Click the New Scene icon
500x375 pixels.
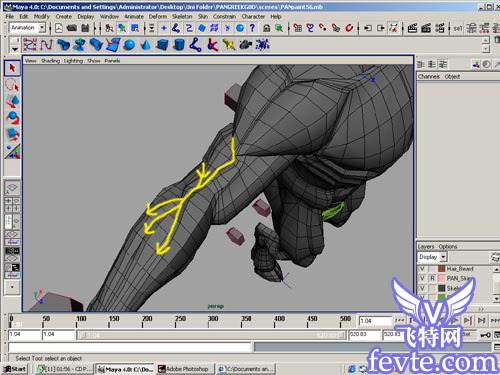coord(59,28)
